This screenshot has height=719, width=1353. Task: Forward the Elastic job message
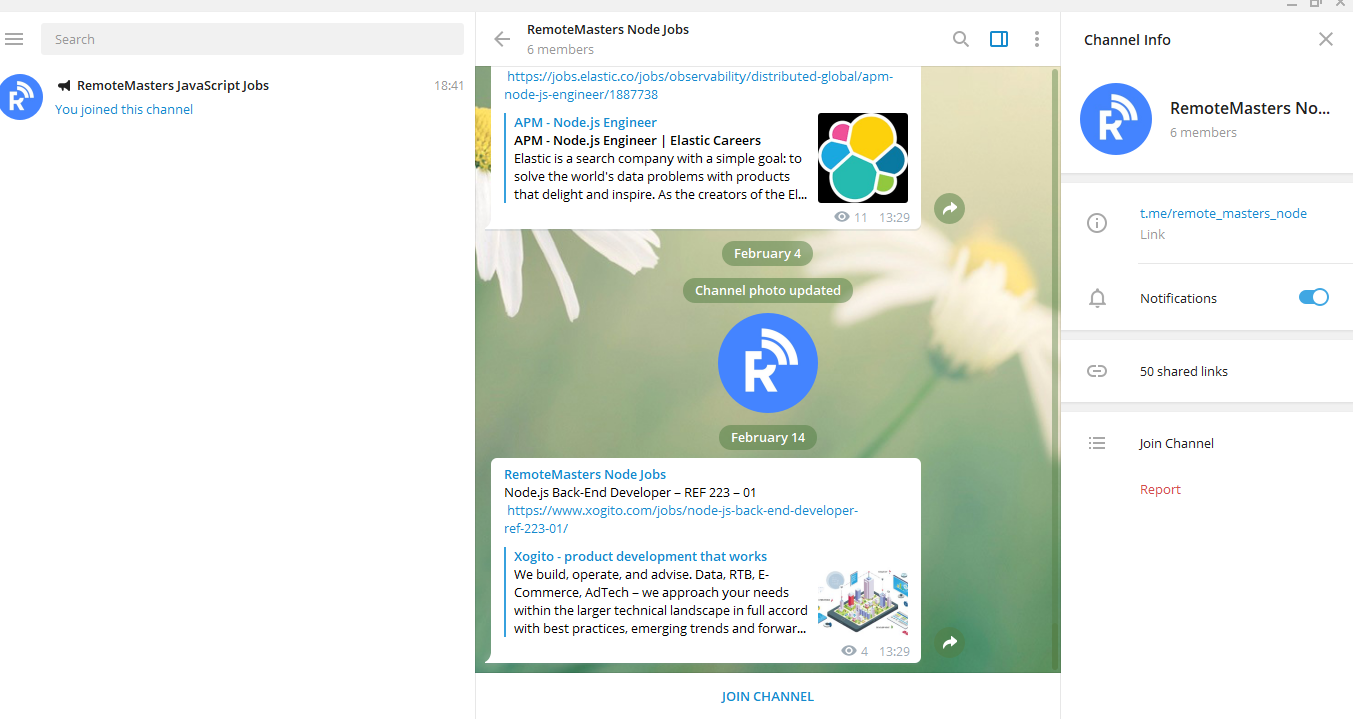click(950, 208)
